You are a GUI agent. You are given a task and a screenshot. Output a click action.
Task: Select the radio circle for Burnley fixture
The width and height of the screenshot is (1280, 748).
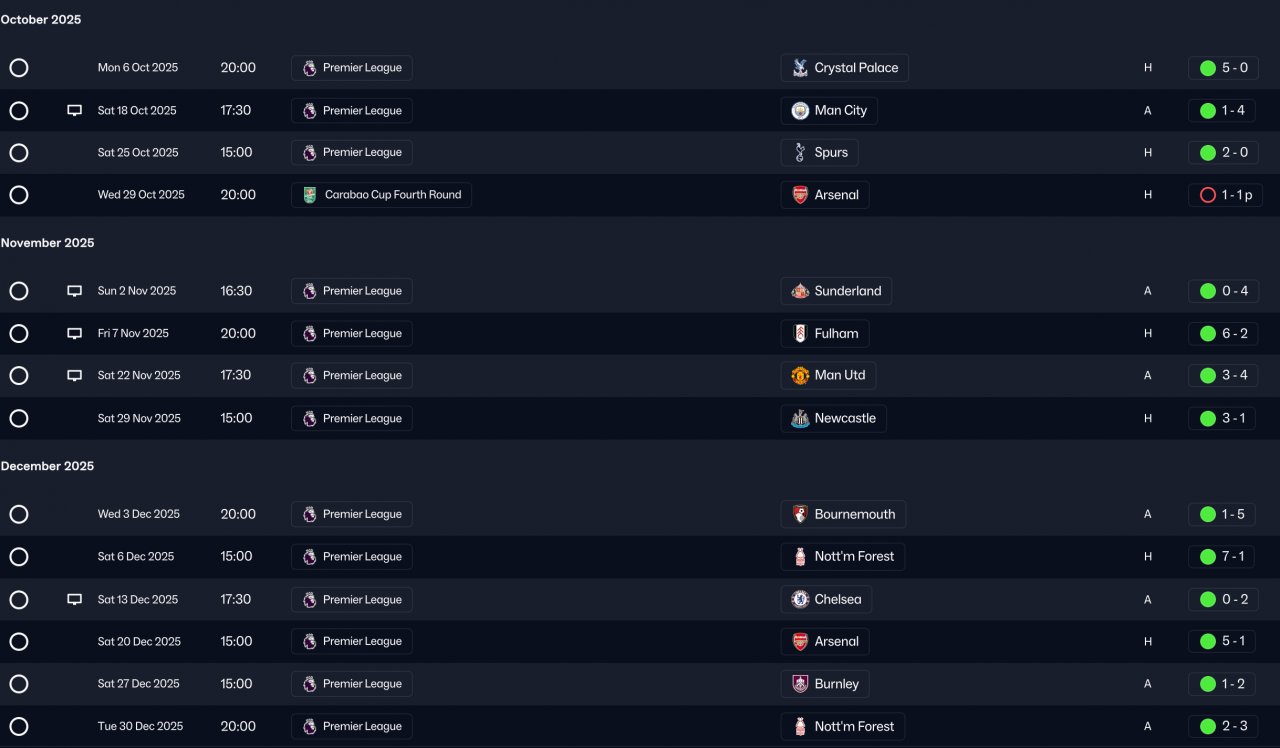pos(19,684)
